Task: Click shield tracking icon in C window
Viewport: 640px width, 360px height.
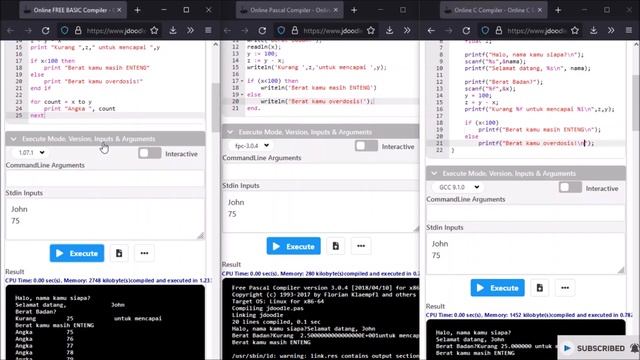Action: 485,30
